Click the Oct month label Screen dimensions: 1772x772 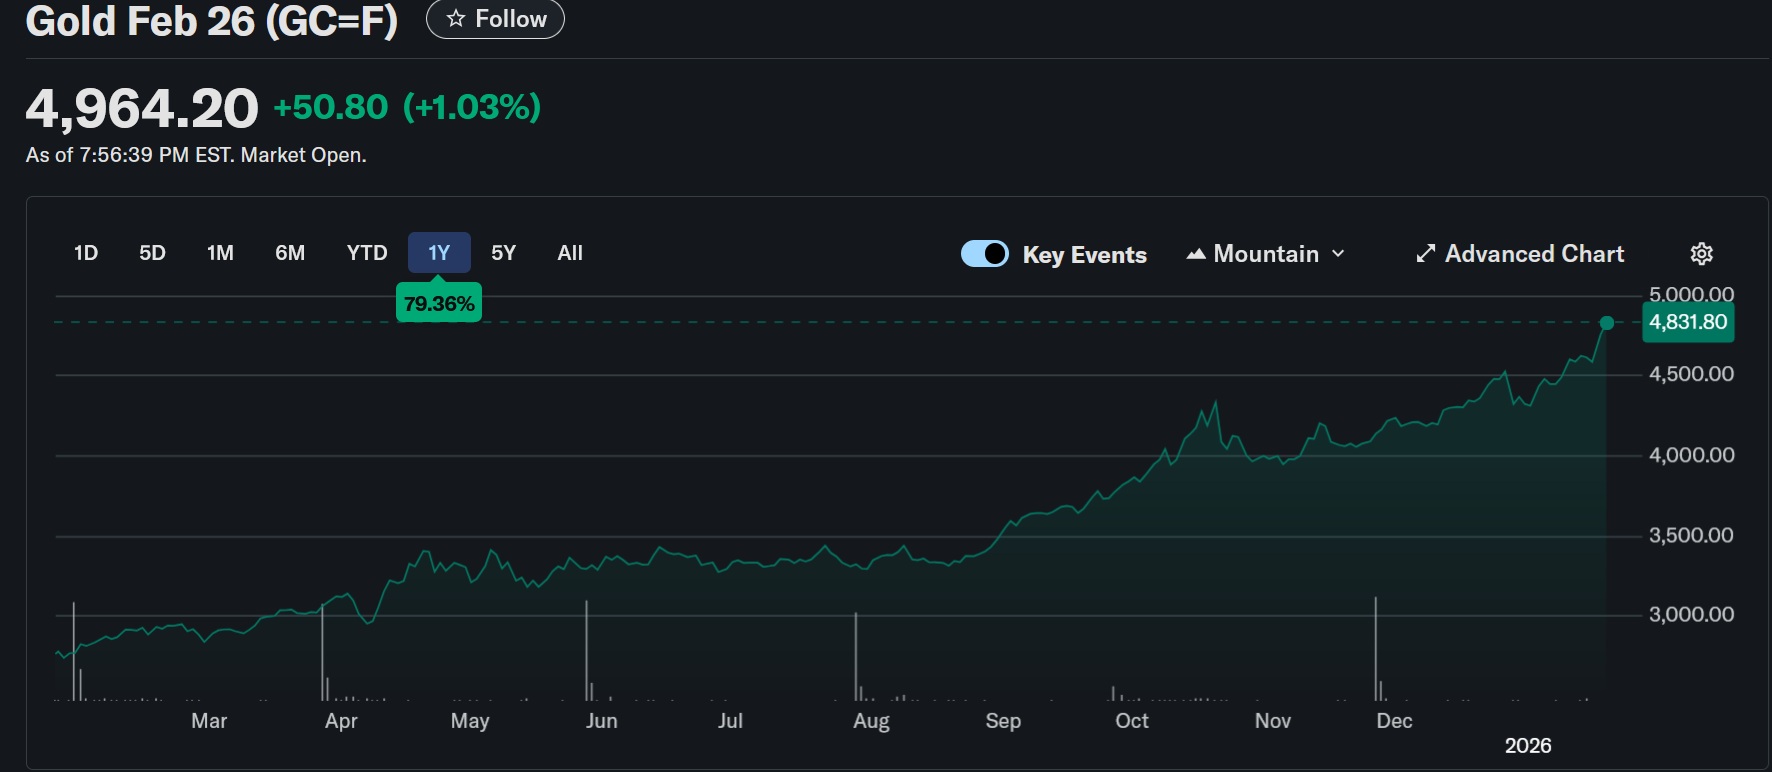pos(1132,721)
